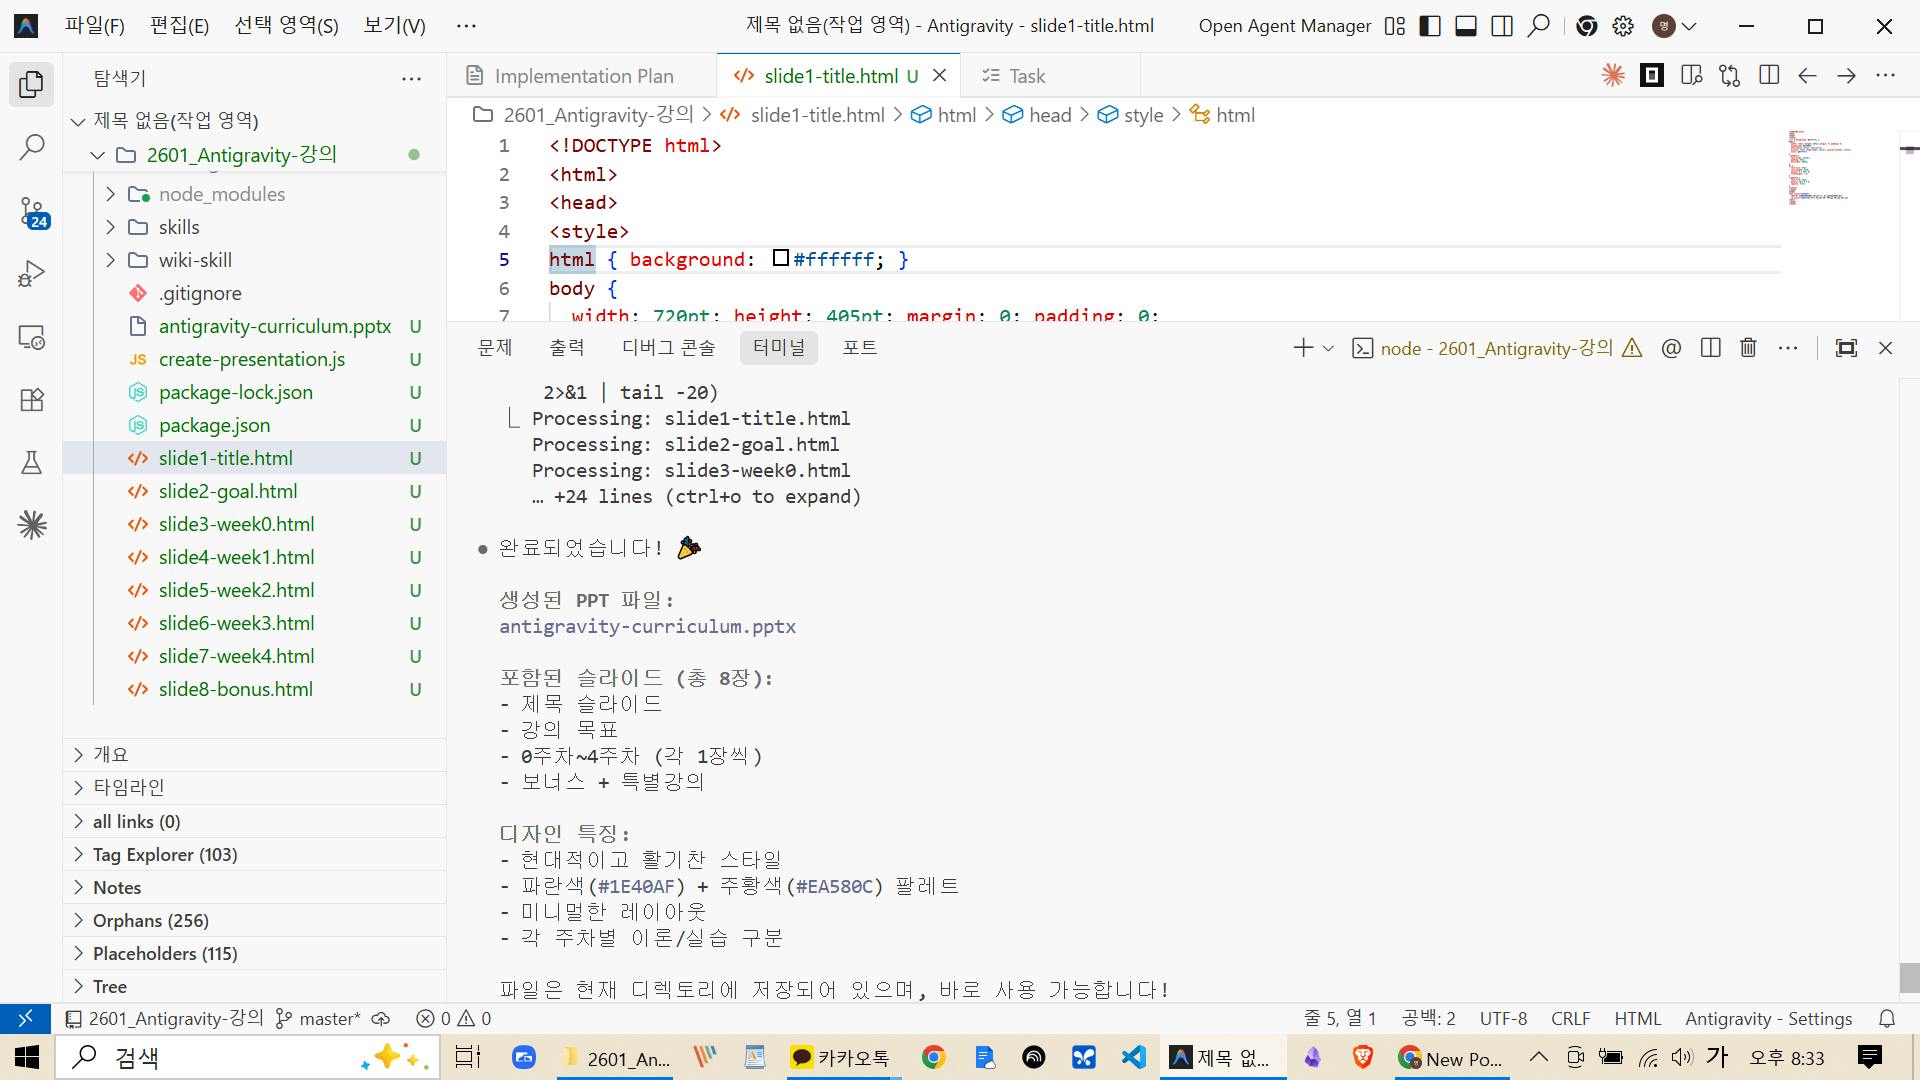Kill terminal using trash icon

tap(1748, 348)
